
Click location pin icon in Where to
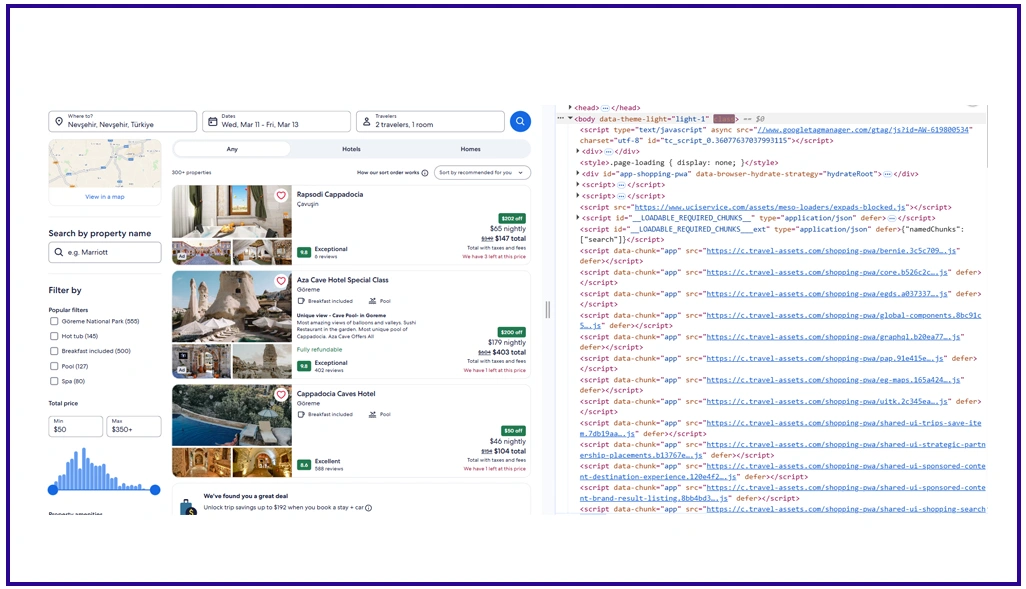coord(59,122)
